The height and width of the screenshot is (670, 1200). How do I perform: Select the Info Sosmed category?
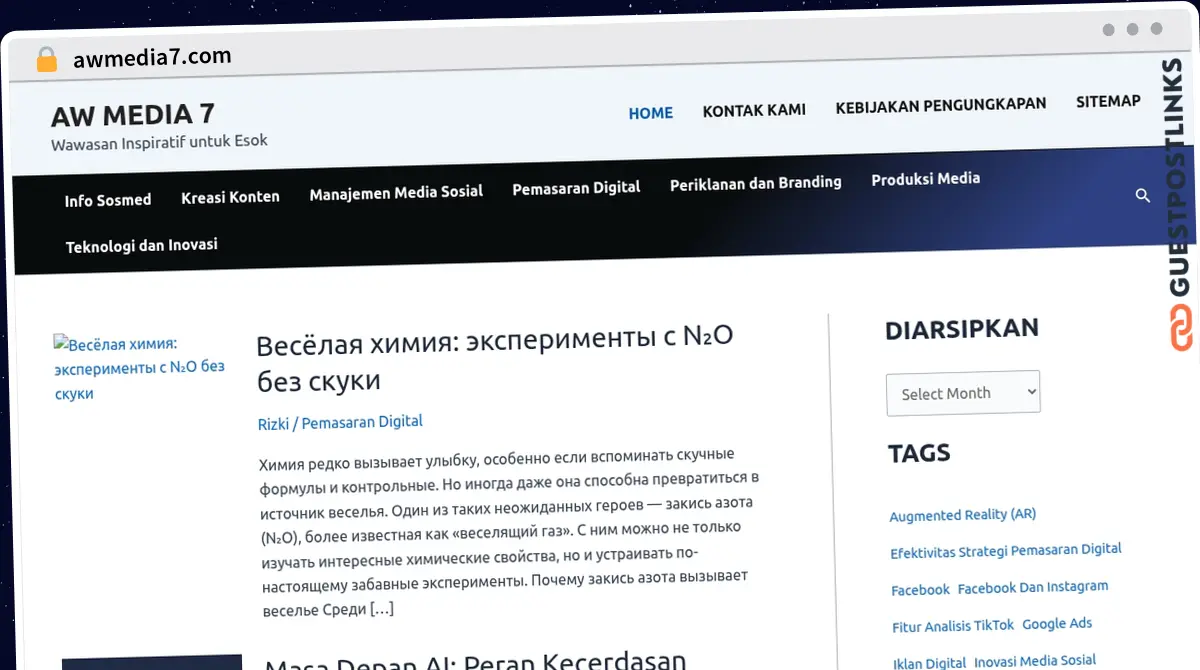(x=108, y=200)
